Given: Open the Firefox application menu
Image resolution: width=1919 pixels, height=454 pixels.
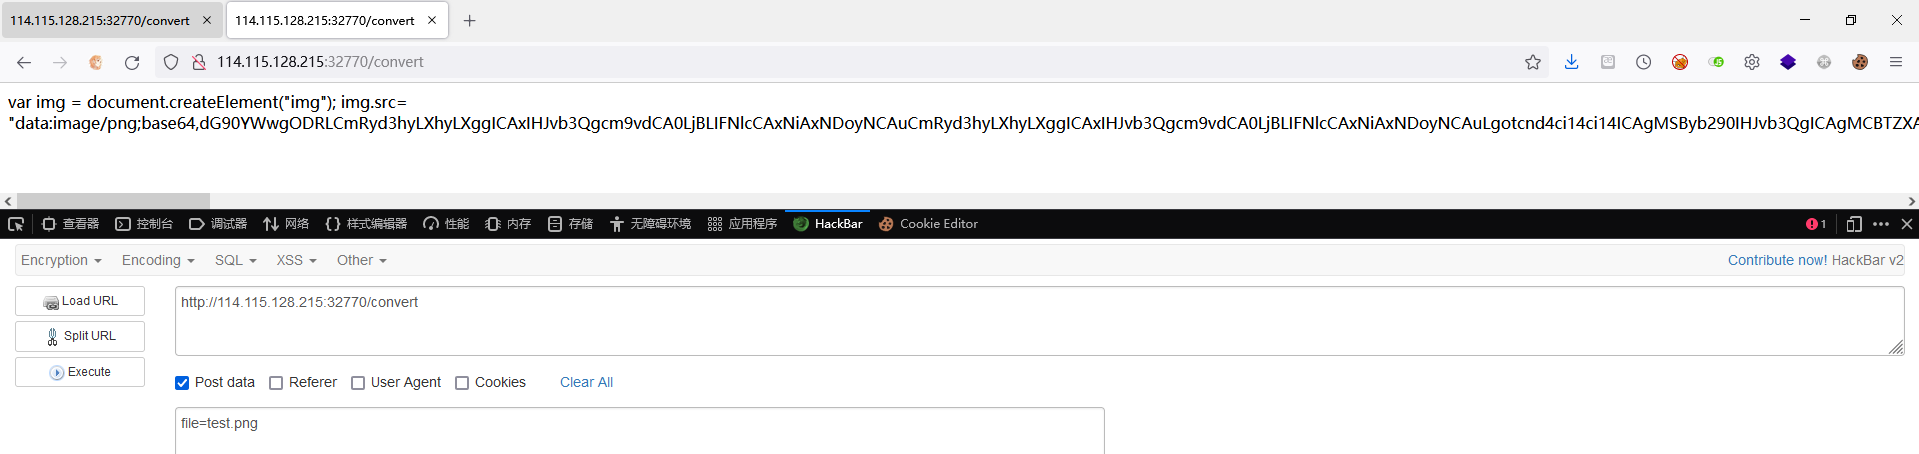Looking at the screenshot, I should click(x=1896, y=62).
